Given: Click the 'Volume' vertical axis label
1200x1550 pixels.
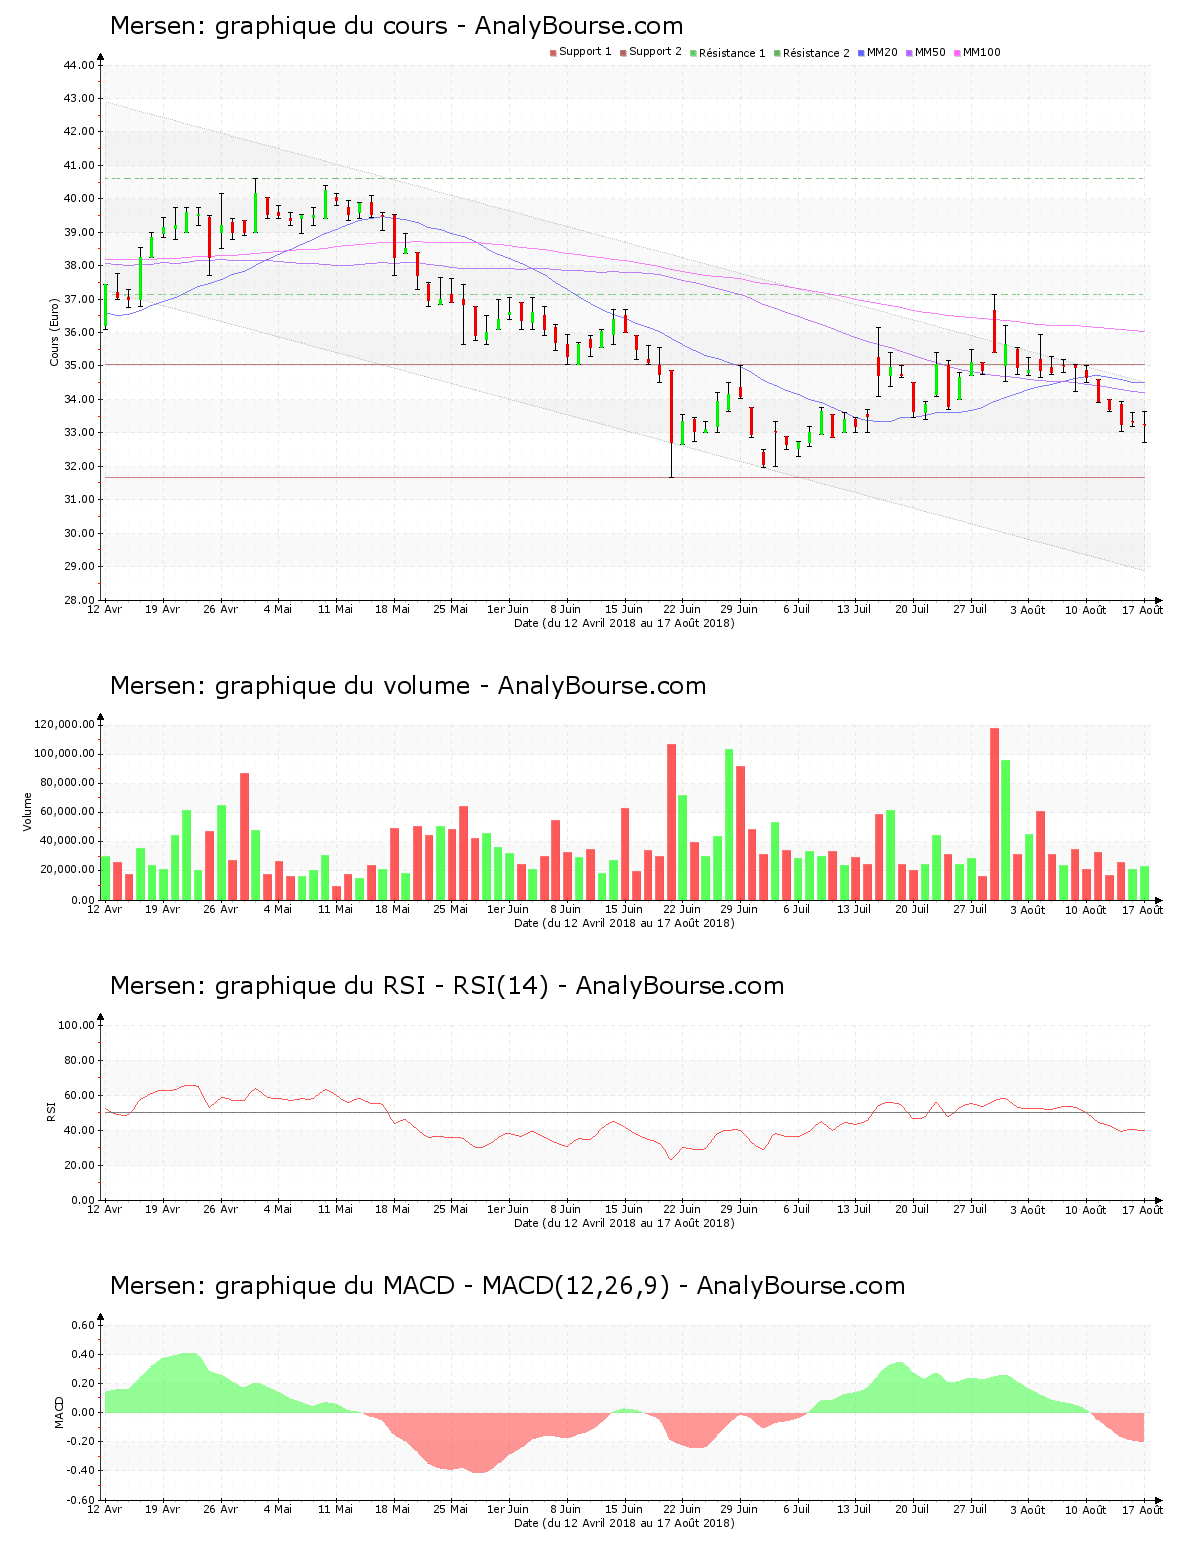Looking at the screenshot, I should pyautogui.click(x=28, y=812).
